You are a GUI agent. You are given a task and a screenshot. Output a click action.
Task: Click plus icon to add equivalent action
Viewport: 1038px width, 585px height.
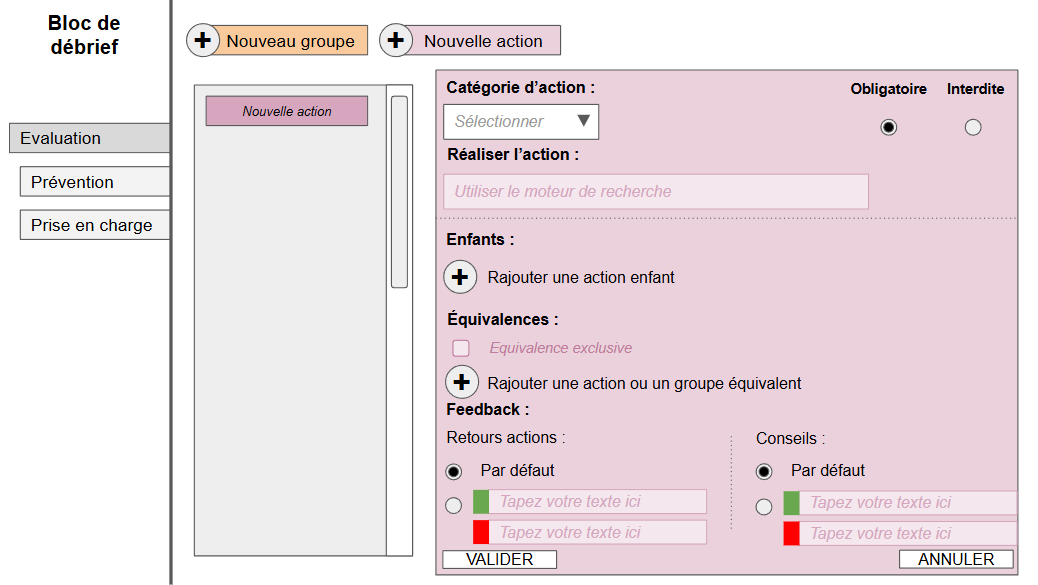pos(460,382)
